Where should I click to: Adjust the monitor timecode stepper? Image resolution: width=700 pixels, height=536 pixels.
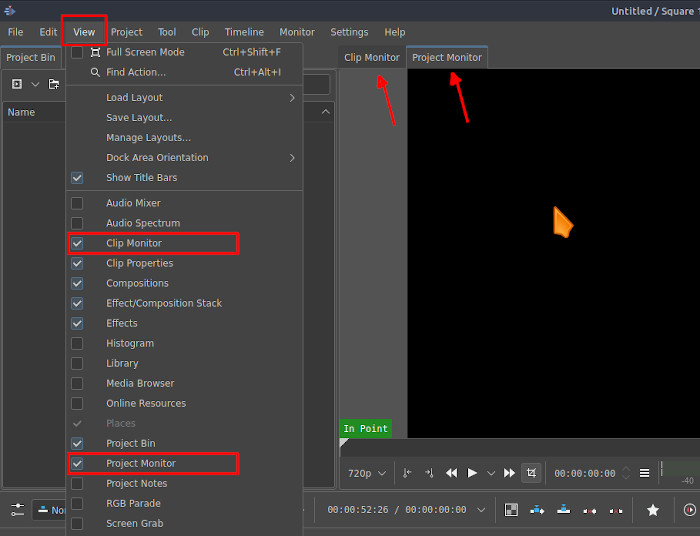[x=626, y=473]
